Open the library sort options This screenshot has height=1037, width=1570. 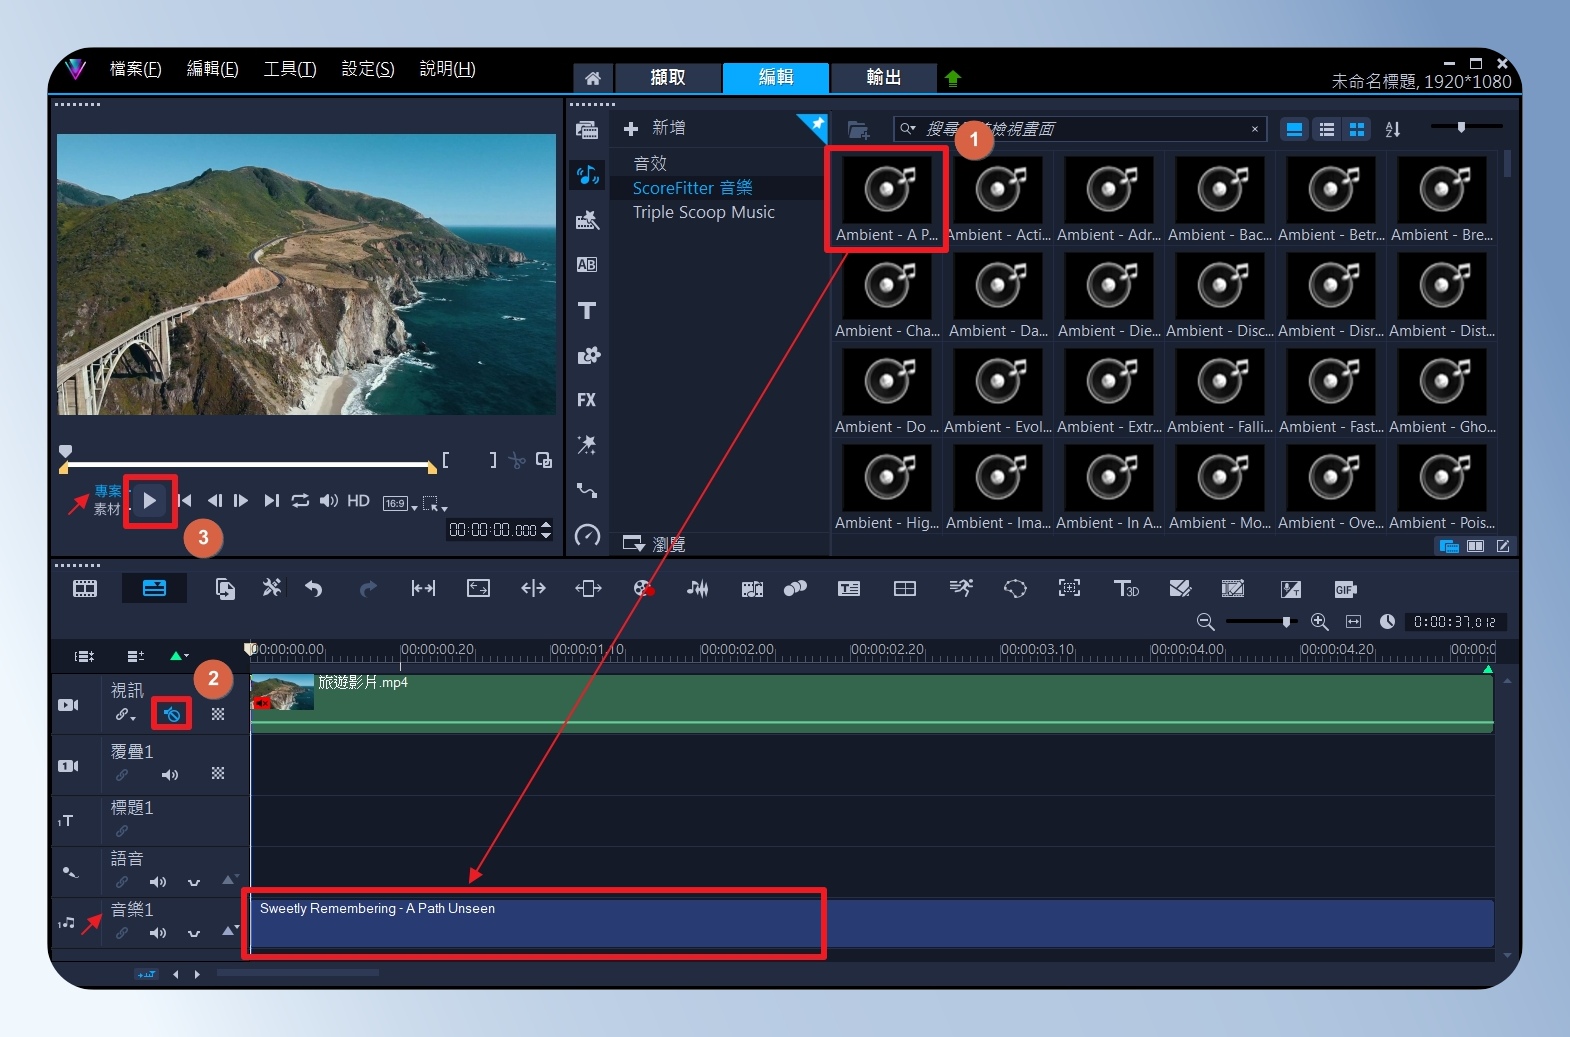[x=1393, y=129]
